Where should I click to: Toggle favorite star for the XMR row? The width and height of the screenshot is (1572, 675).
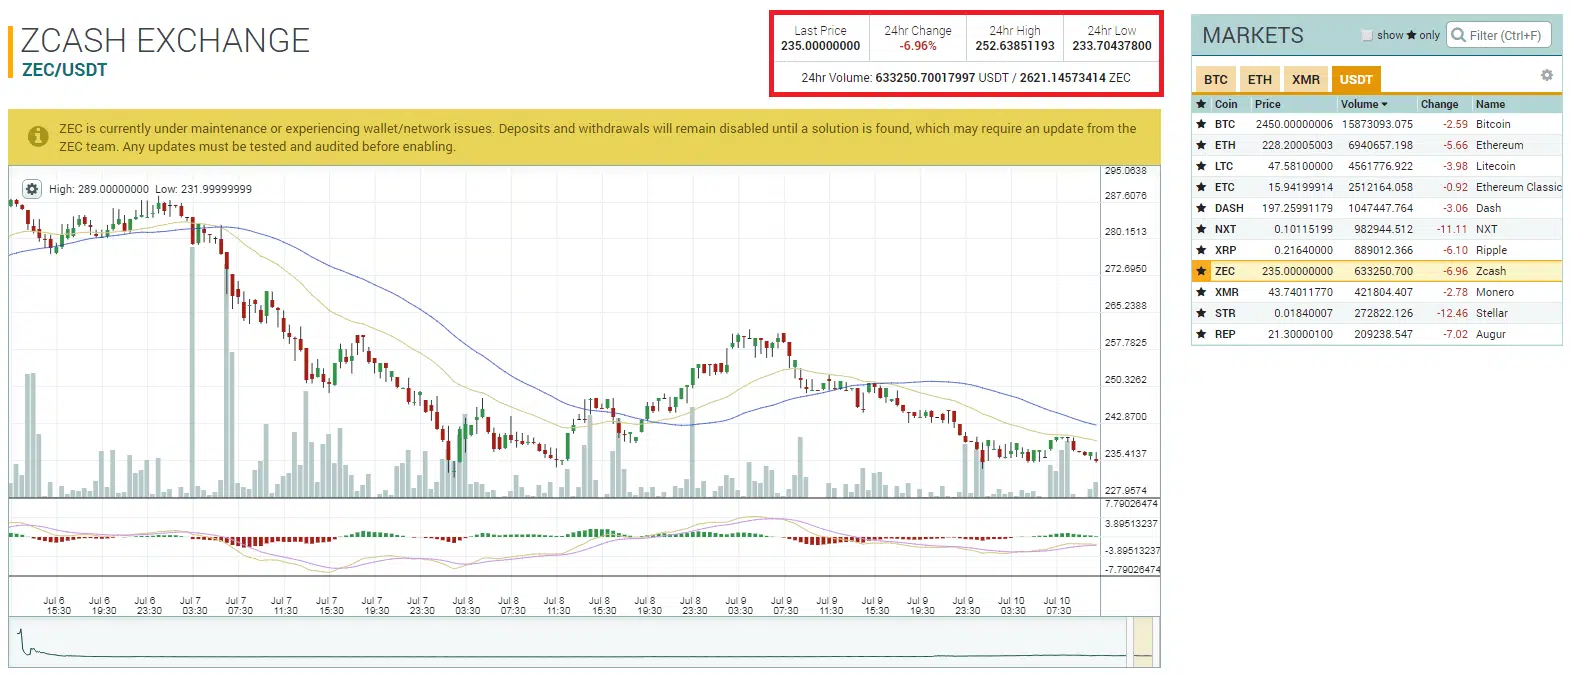[1201, 292]
